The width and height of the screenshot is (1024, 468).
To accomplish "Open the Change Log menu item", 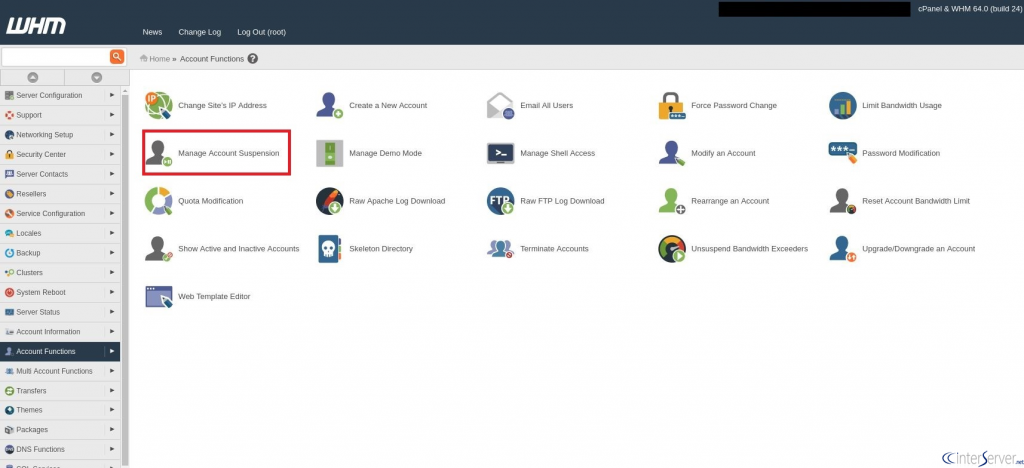I will [x=200, y=32].
